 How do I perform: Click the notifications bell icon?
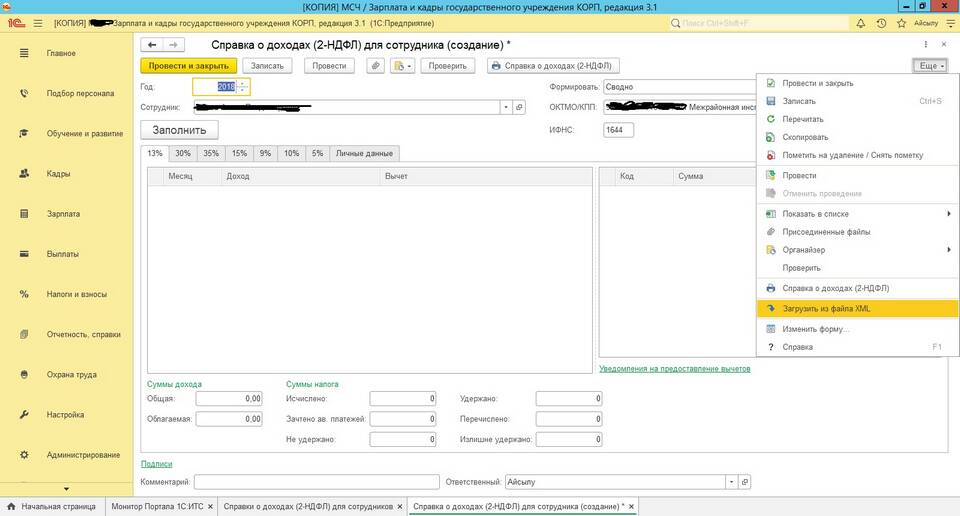click(x=861, y=23)
